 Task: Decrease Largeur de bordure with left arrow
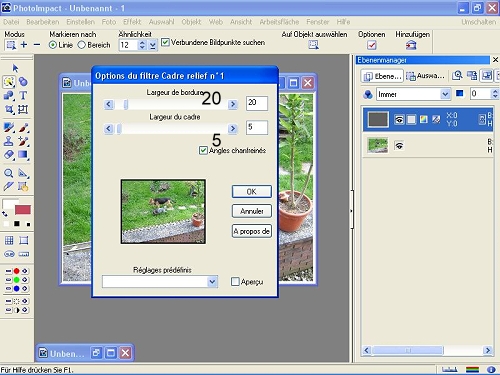(108, 104)
